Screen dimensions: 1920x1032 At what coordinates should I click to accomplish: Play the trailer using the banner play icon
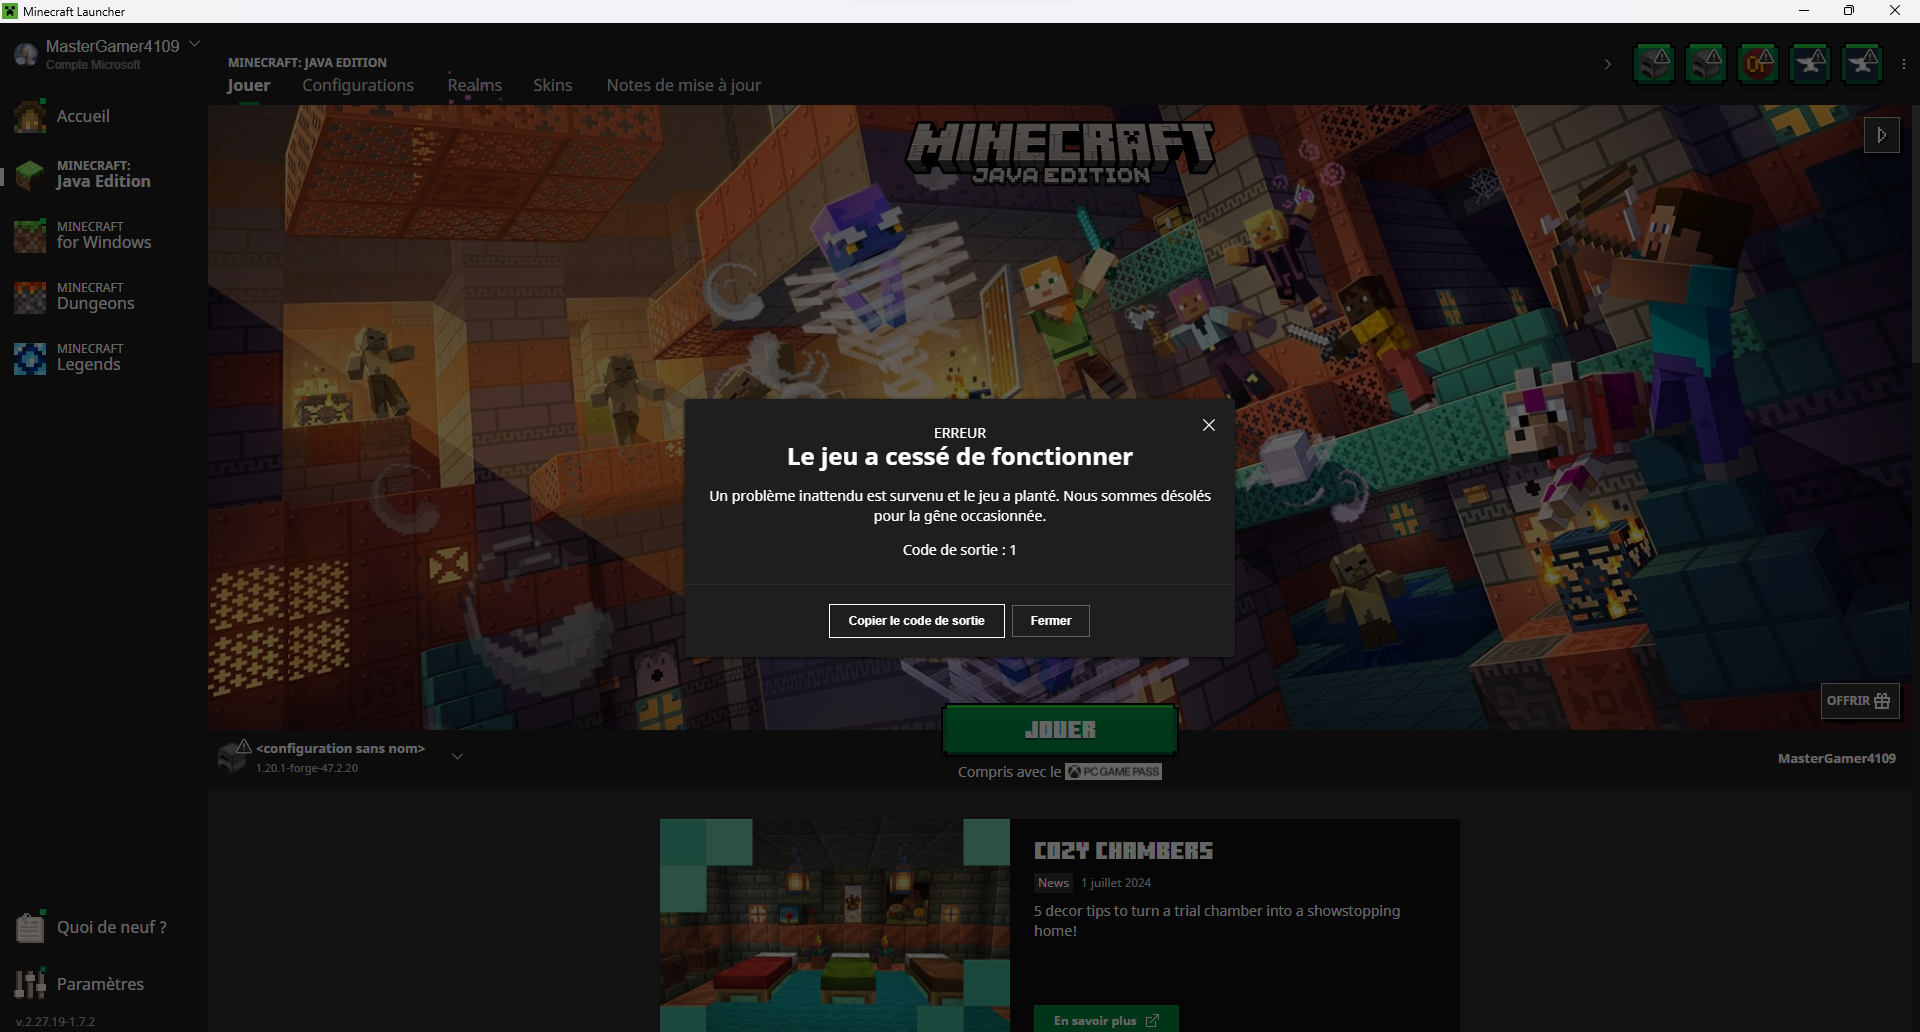coord(1882,135)
